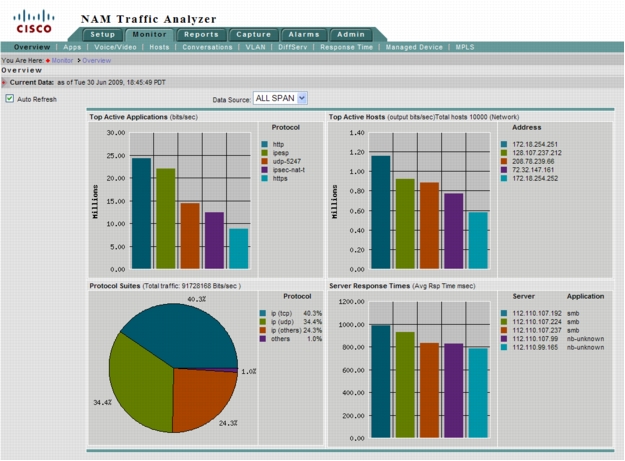Select server 112.110.107.99
Viewport: 625px width, 461px height.
[x=535, y=339]
